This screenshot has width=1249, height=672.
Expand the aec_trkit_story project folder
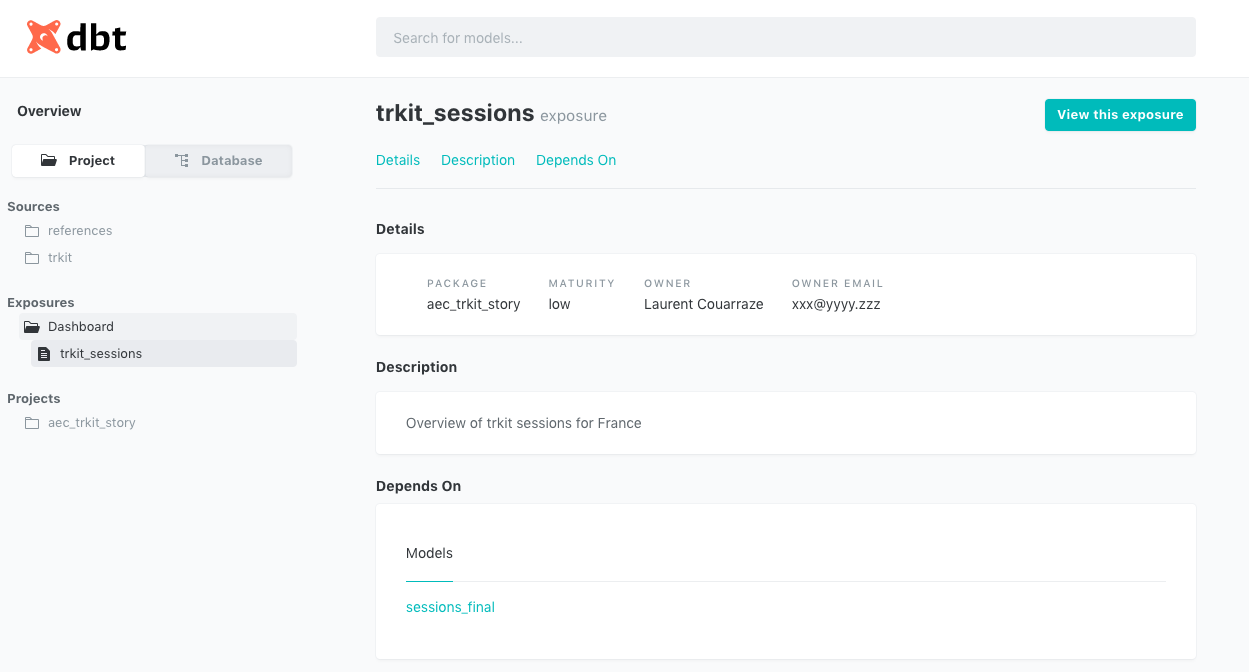point(91,423)
